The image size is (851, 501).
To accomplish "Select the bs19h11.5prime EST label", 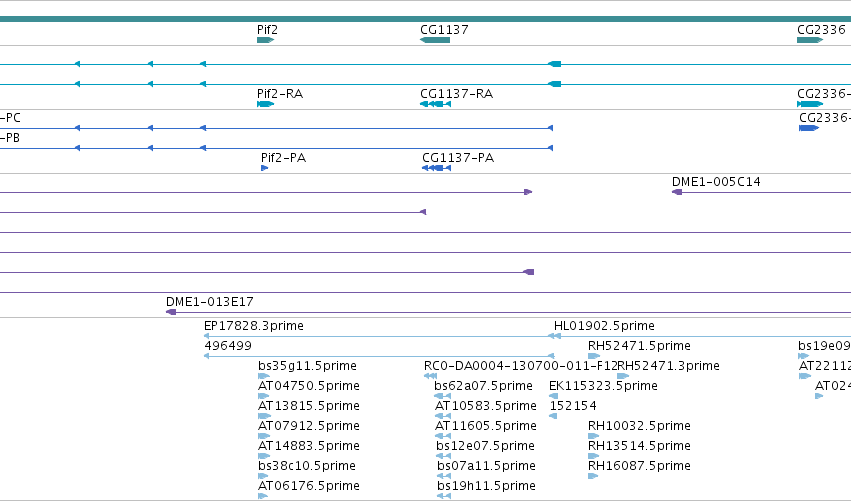I will 486,486.
